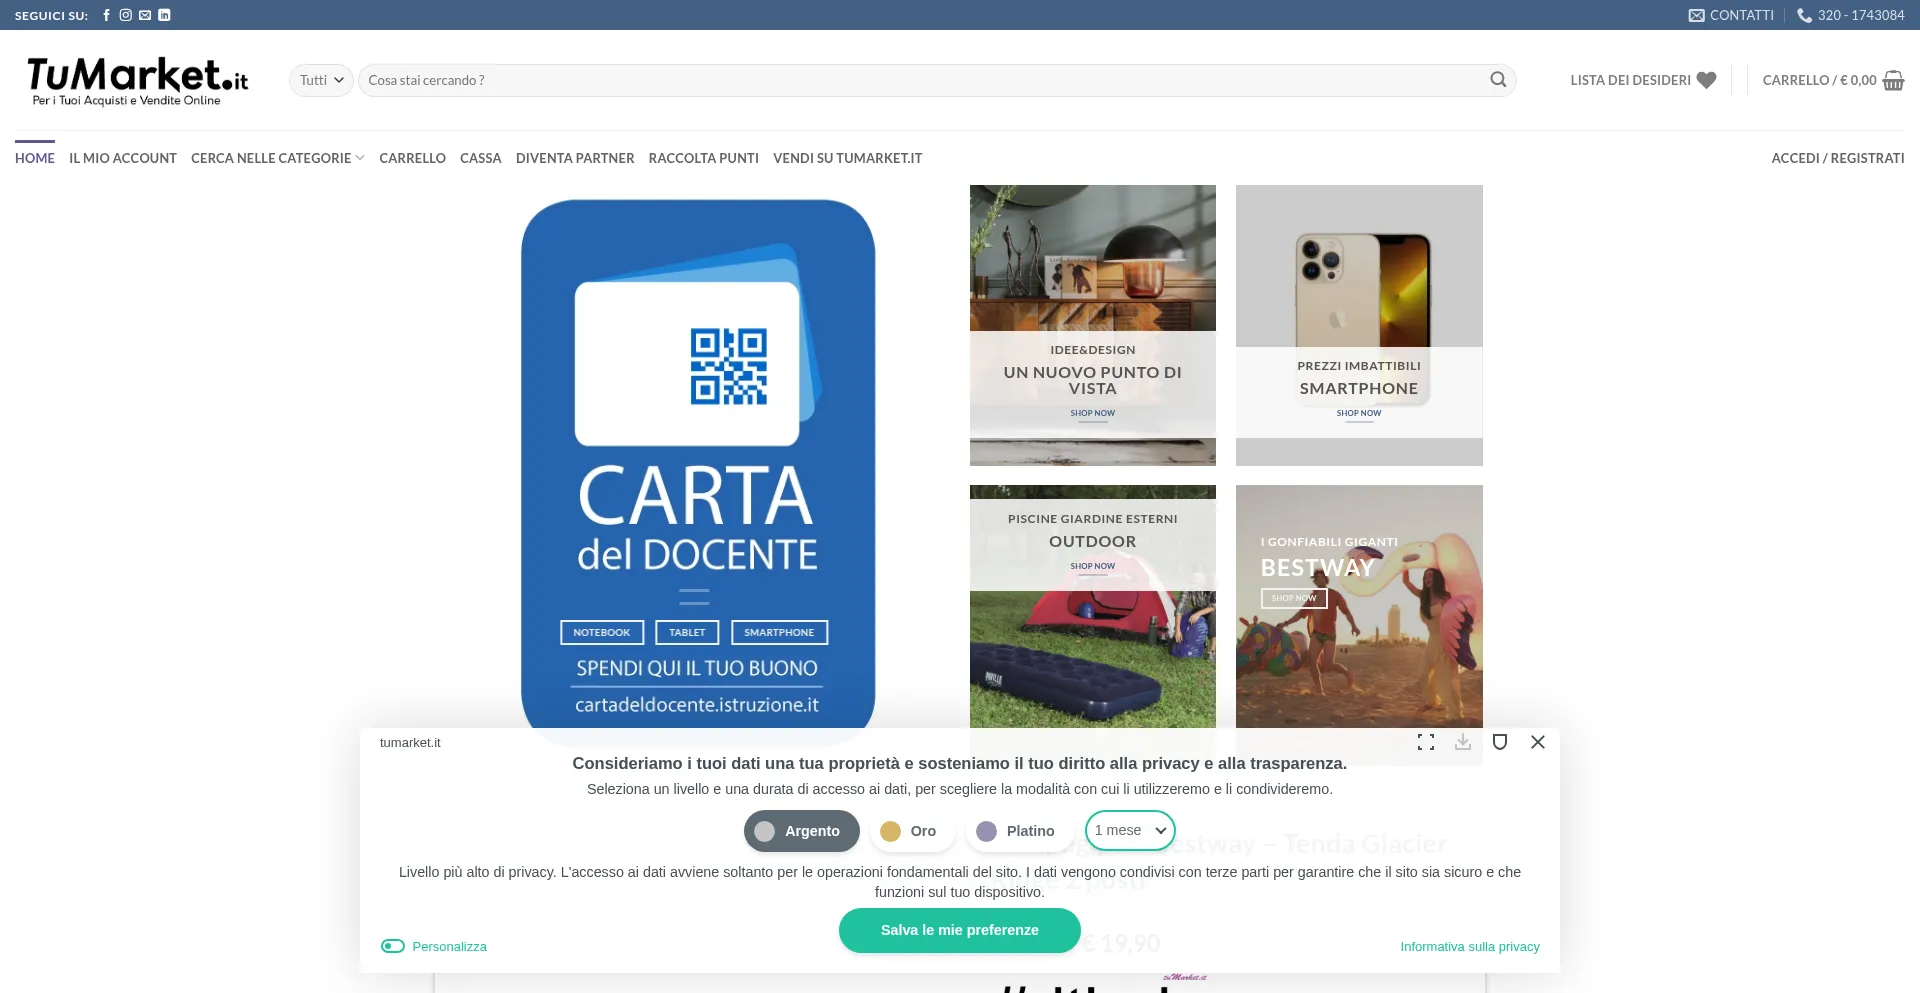Viewport: 1920px width, 993px height.
Task: Open the Cassa menu item
Action: [x=481, y=158]
